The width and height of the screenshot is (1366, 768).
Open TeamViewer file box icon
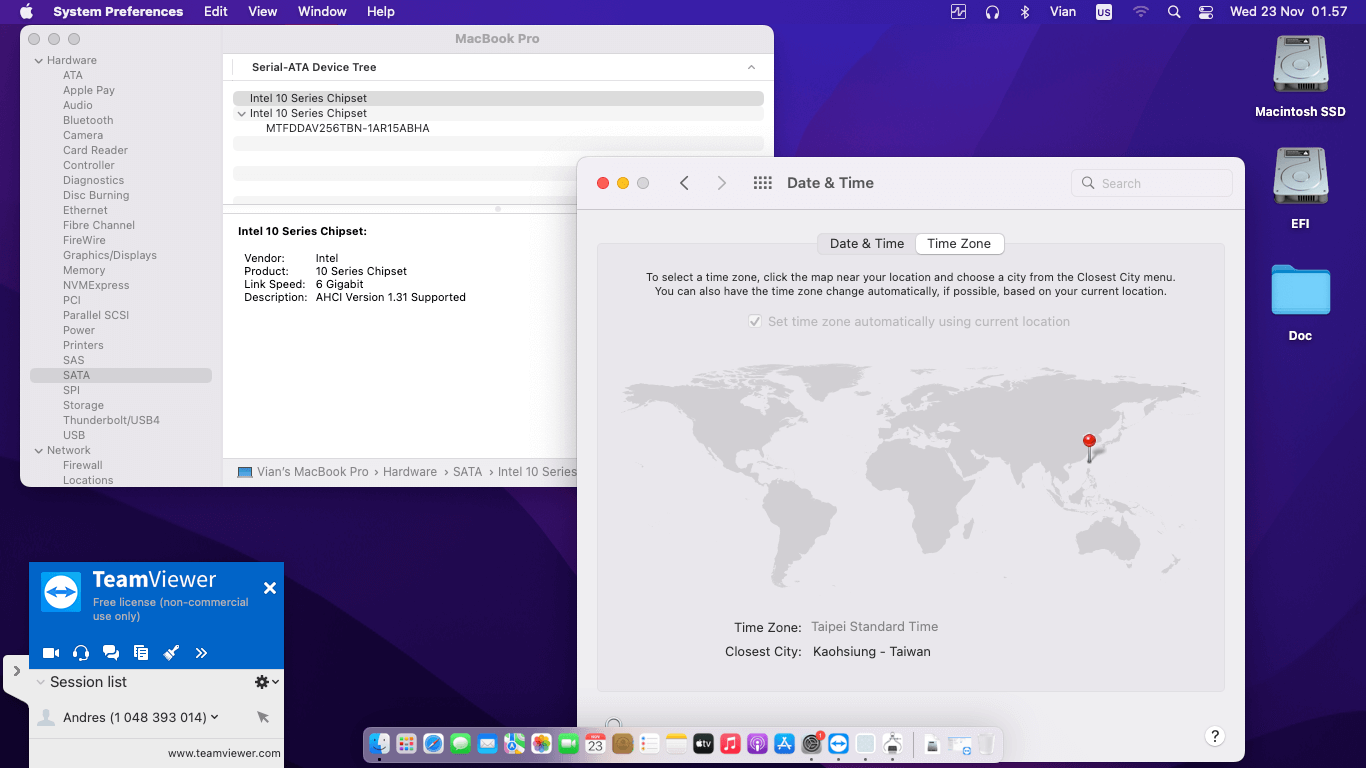pyautogui.click(x=141, y=653)
